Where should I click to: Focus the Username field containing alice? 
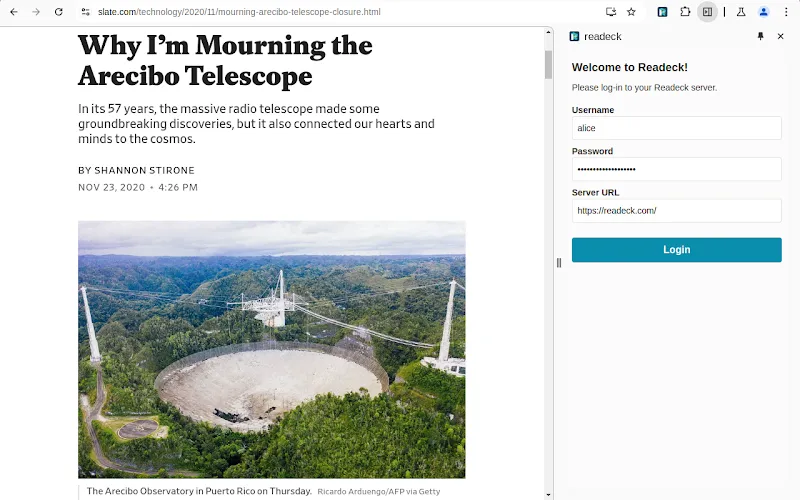tap(676, 128)
